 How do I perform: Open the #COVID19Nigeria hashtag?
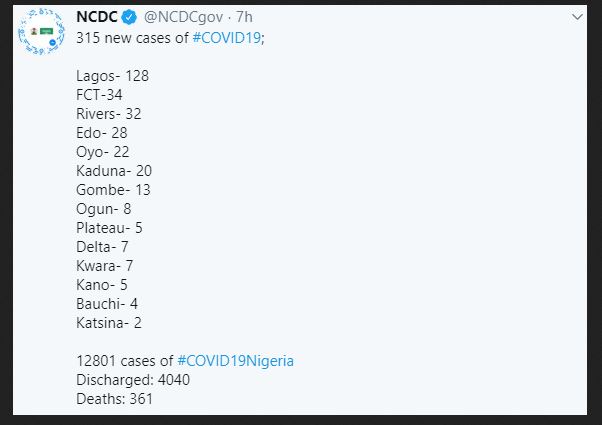[x=235, y=360]
